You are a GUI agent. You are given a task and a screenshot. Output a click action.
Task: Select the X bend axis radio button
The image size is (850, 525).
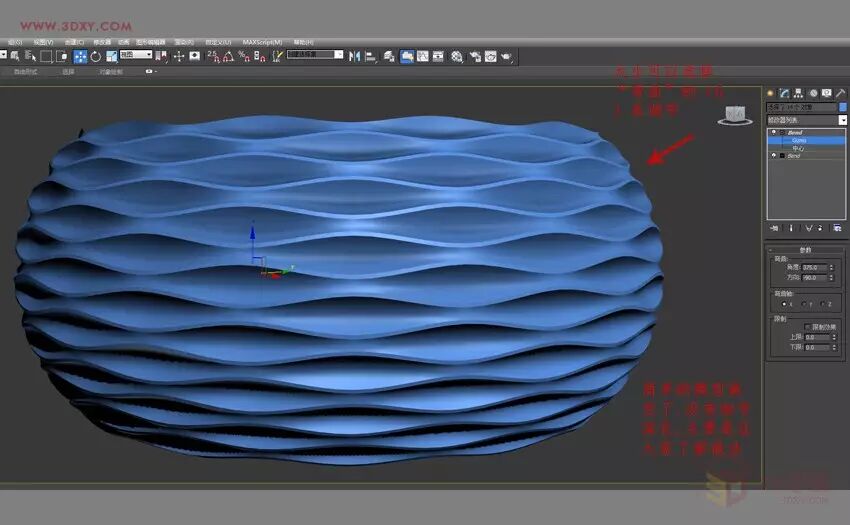784,304
